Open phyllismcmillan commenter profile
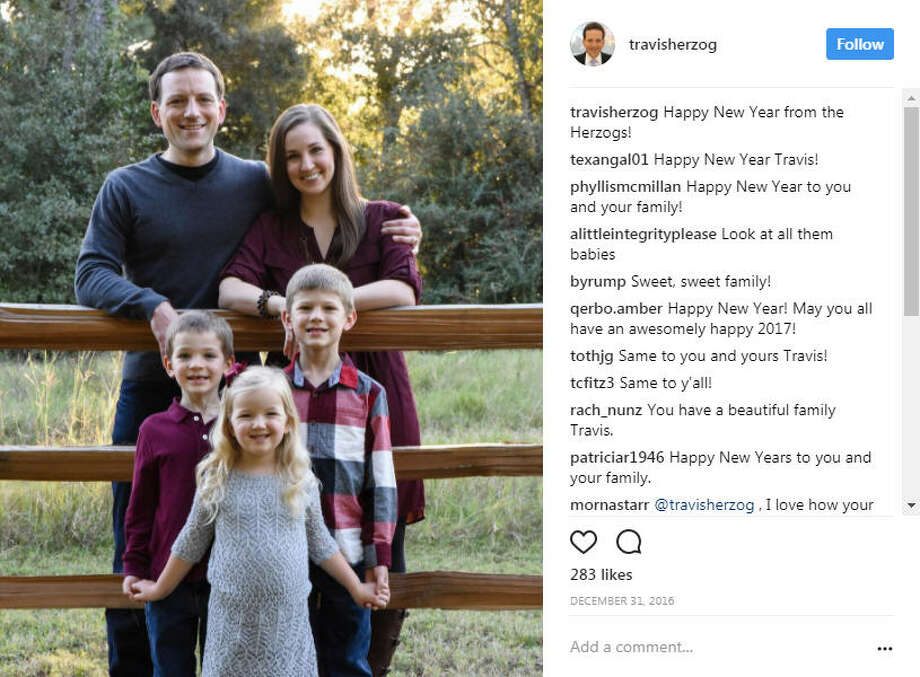This screenshot has width=920, height=677. tap(625, 187)
